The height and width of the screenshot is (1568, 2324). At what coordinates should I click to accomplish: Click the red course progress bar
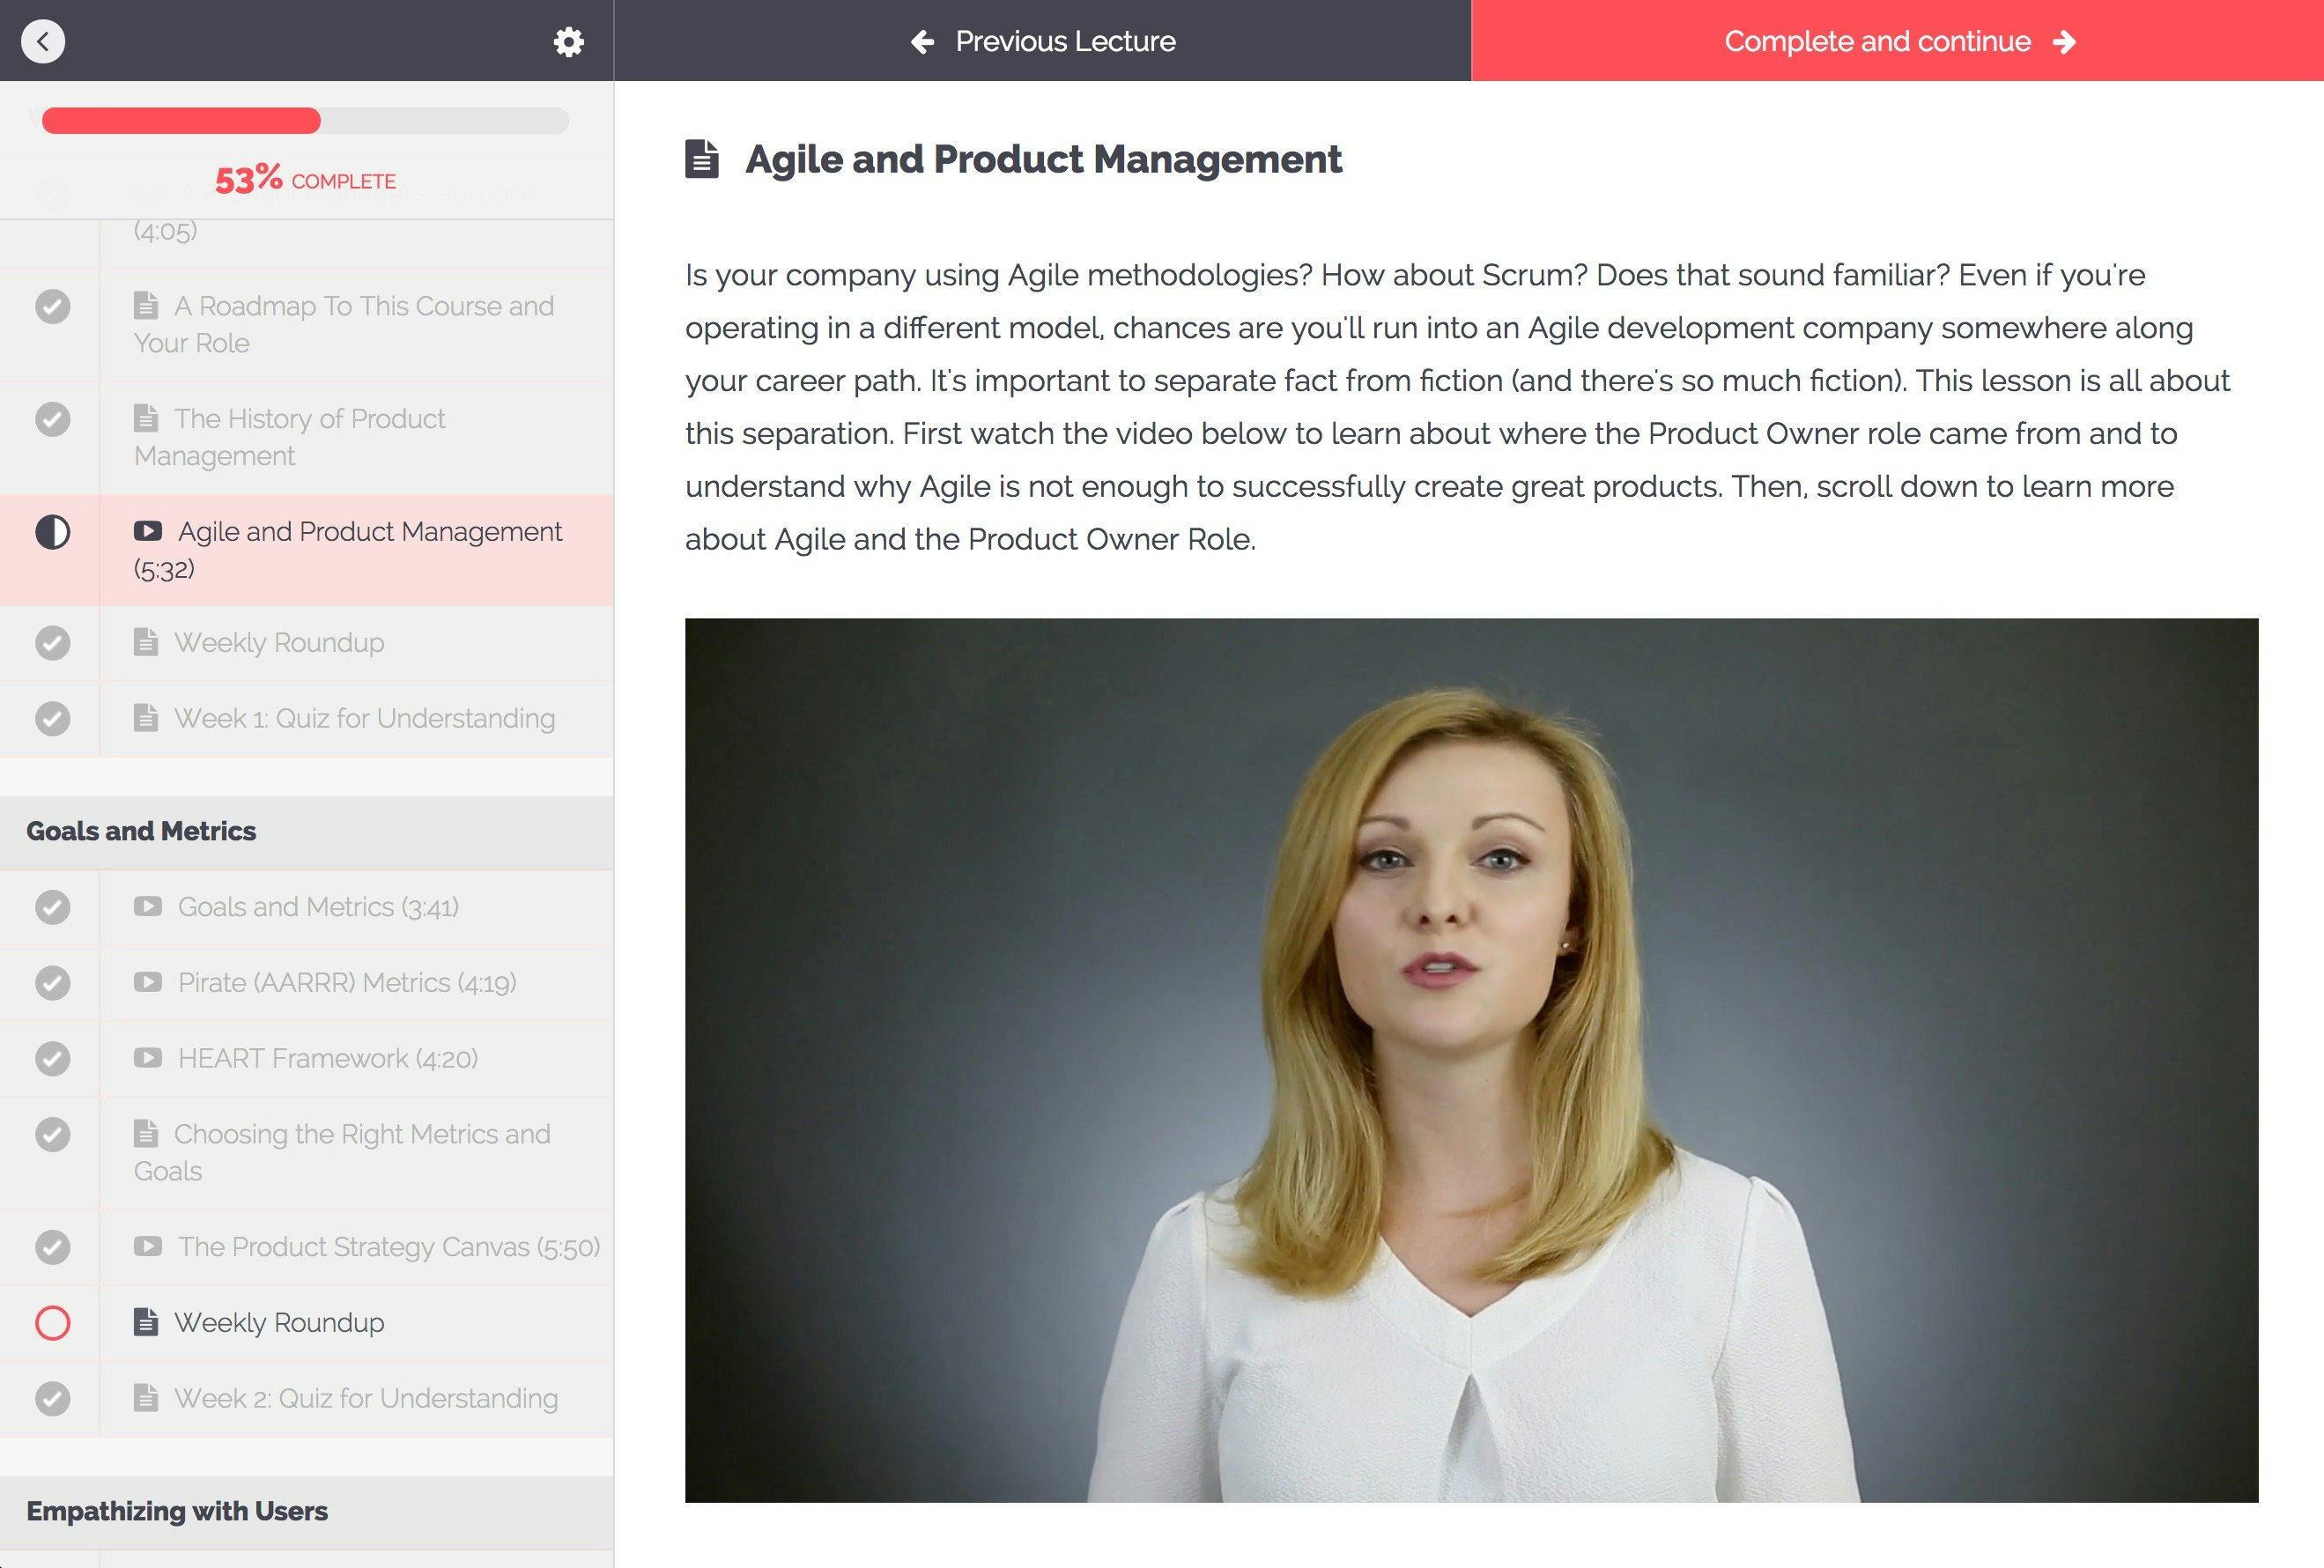coord(181,121)
